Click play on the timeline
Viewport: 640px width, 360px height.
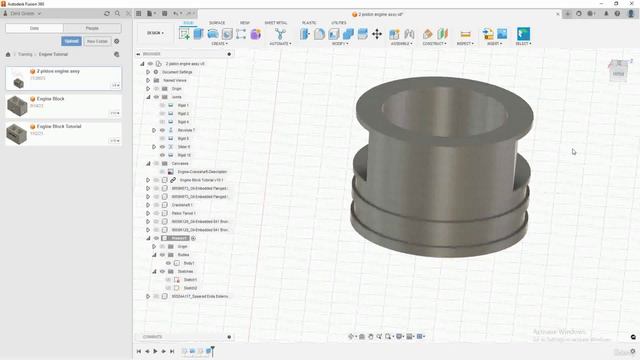156,351
